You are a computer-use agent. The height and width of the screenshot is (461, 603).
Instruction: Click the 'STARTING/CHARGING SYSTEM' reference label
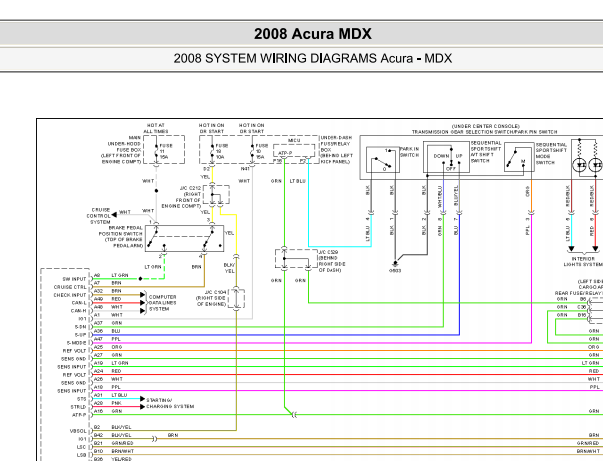tap(170, 403)
